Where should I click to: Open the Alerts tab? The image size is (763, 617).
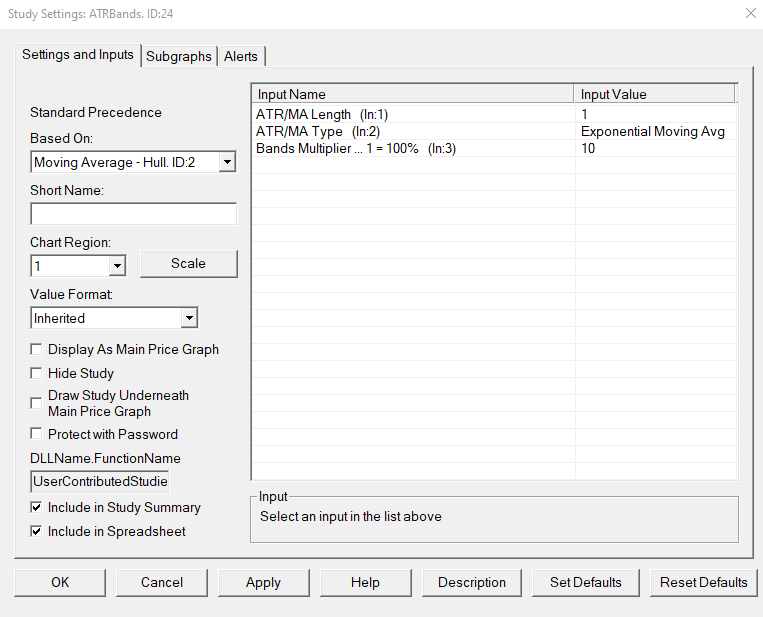tap(240, 56)
